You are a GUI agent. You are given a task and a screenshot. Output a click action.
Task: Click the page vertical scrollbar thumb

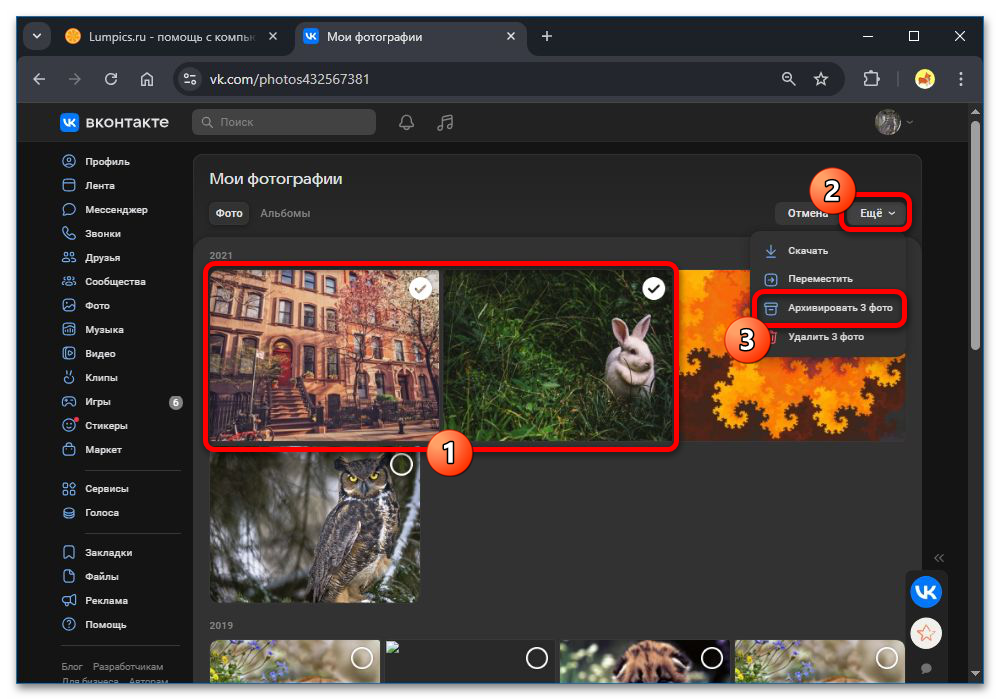pyautogui.click(x=975, y=235)
